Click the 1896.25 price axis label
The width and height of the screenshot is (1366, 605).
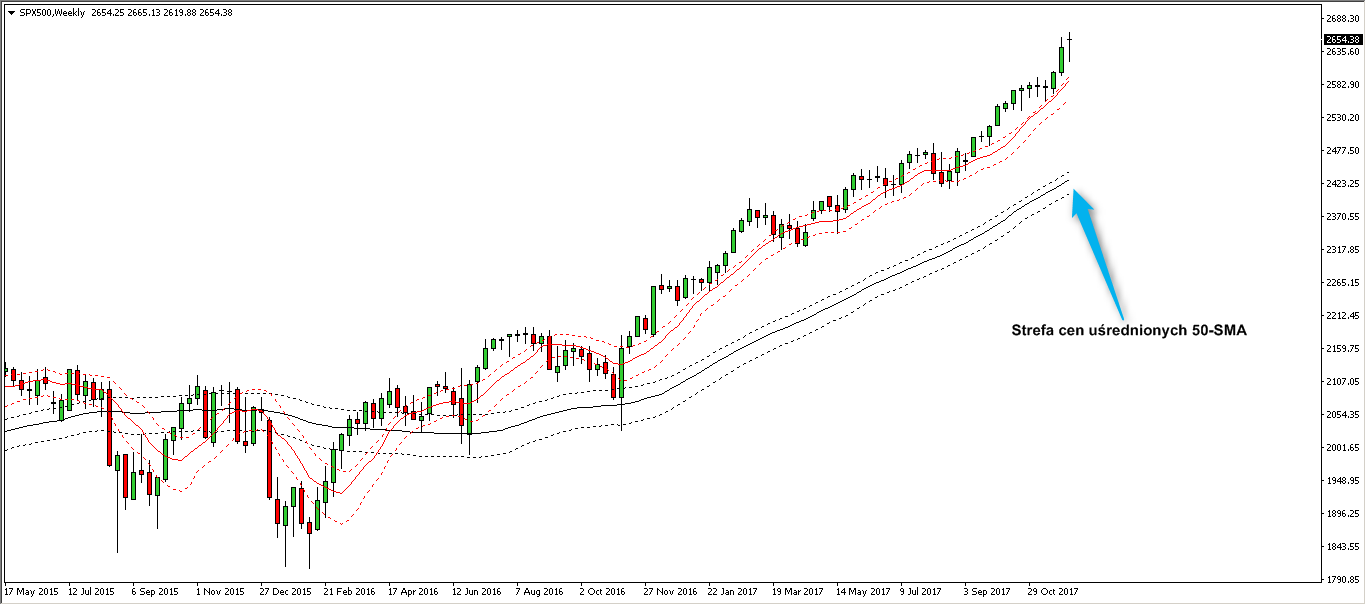[1341, 514]
